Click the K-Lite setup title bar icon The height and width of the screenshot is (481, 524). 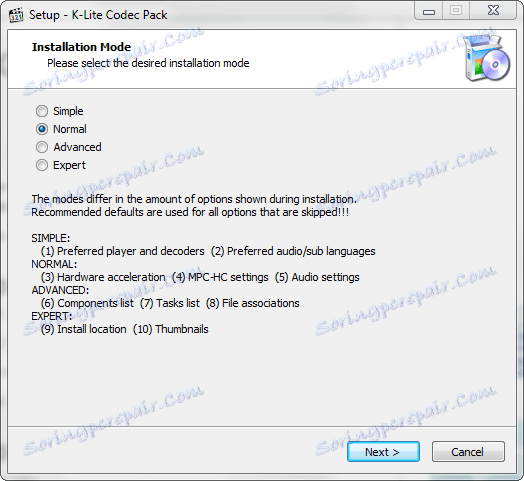point(16,15)
